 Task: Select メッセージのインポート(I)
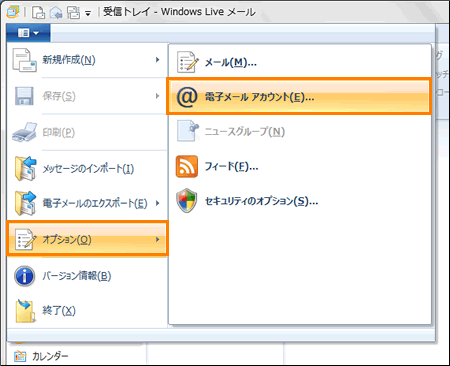coord(87,168)
